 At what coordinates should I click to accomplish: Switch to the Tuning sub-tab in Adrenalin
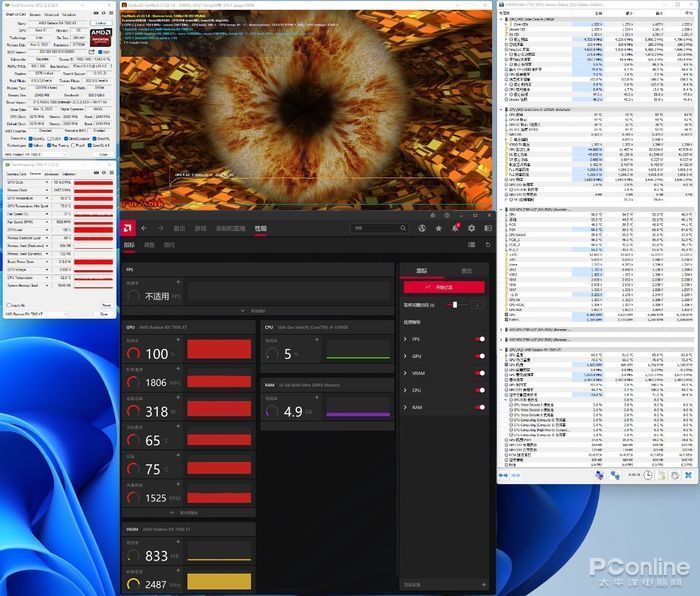pos(149,245)
